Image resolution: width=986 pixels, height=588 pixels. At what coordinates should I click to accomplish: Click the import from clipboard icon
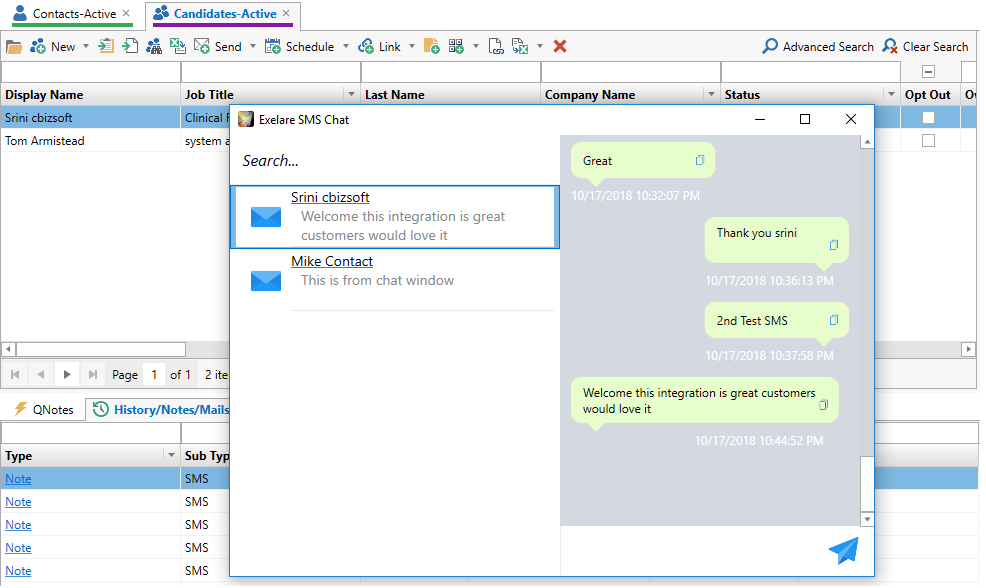(x=106, y=46)
